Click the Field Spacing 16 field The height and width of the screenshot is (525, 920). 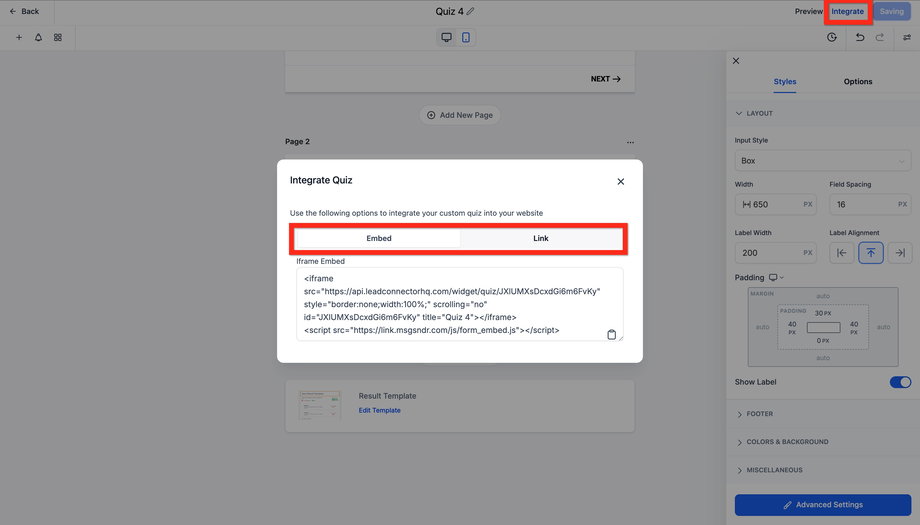click(870, 204)
